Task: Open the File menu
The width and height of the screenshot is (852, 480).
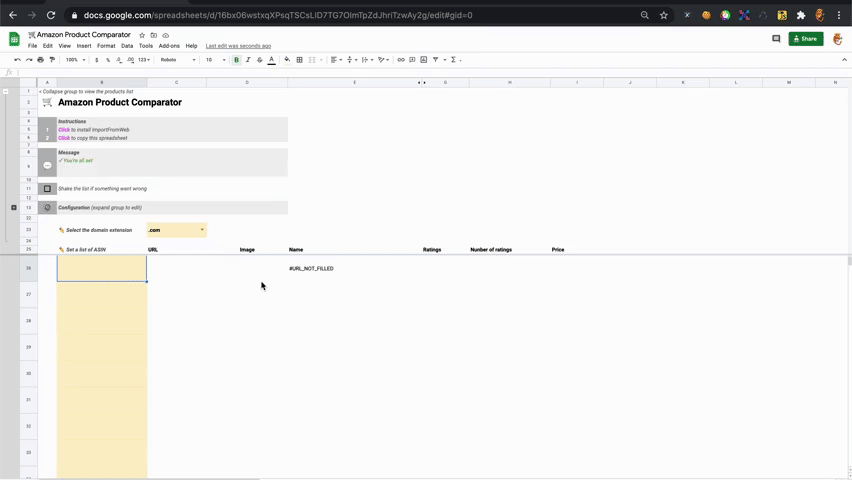Action: pyautogui.click(x=33, y=46)
